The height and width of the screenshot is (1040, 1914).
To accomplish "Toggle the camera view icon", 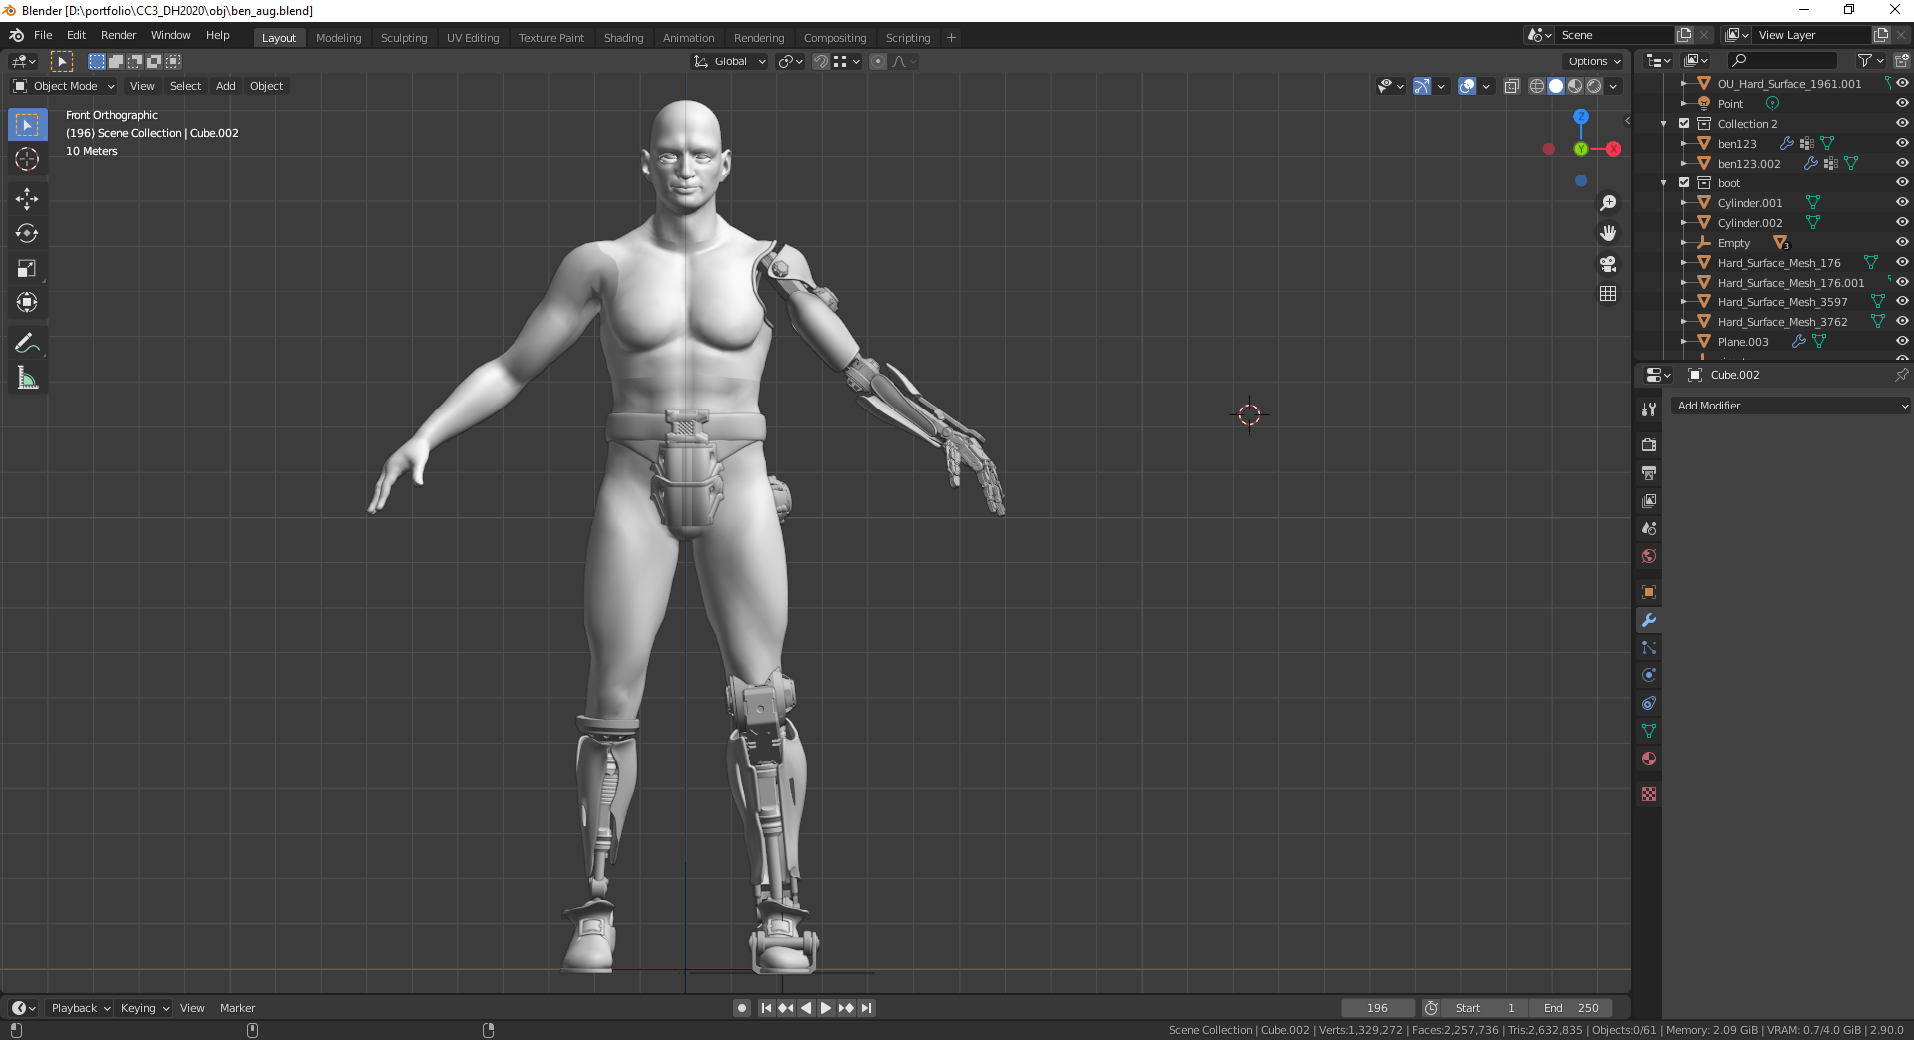I will 1608,264.
